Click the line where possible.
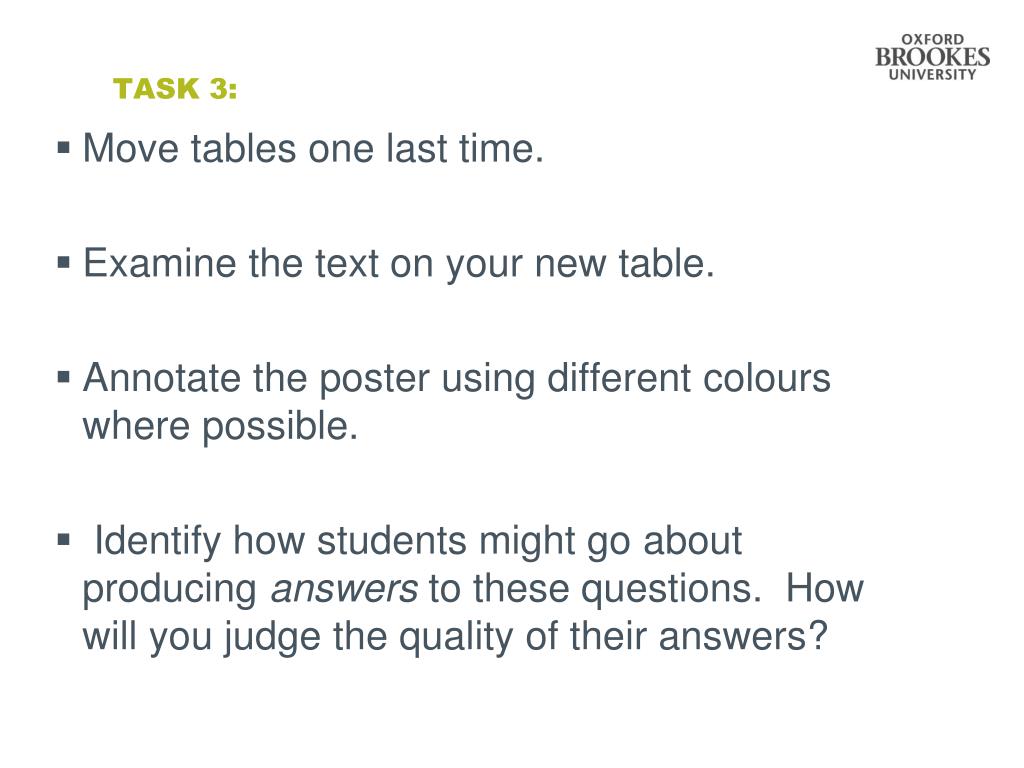 pyautogui.click(x=220, y=428)
